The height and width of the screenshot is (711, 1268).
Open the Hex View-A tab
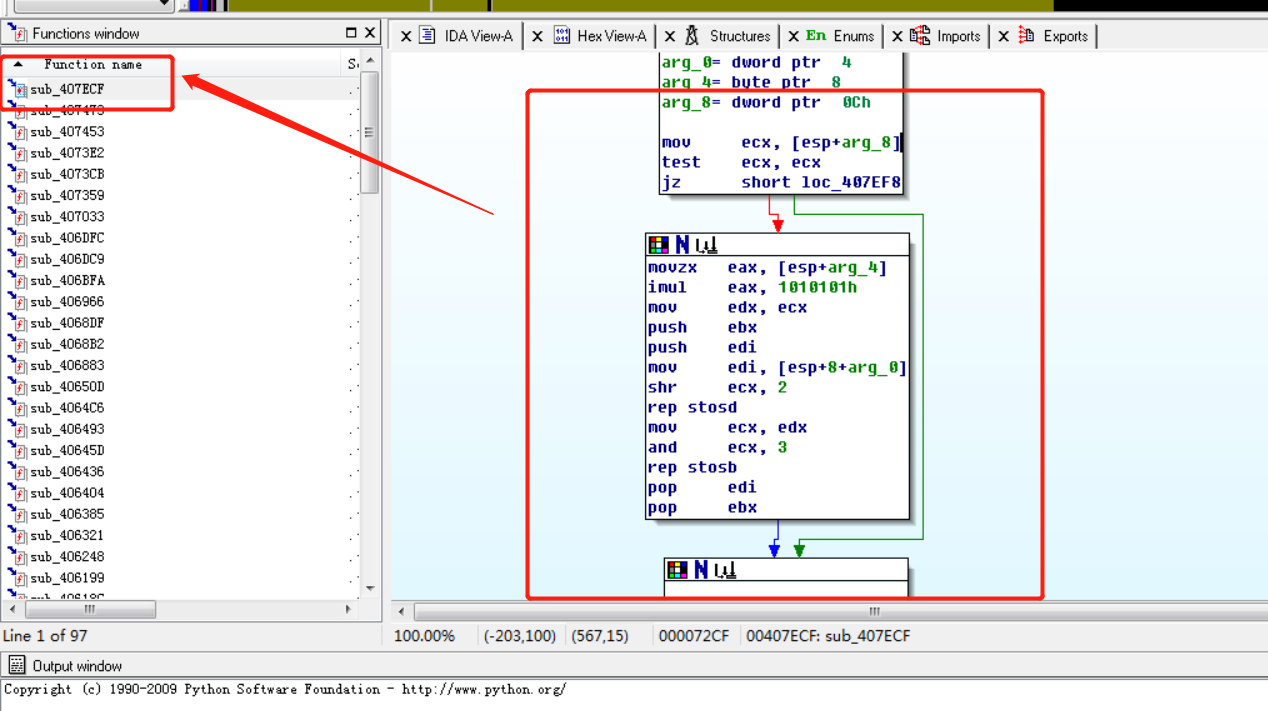[611, 36]
